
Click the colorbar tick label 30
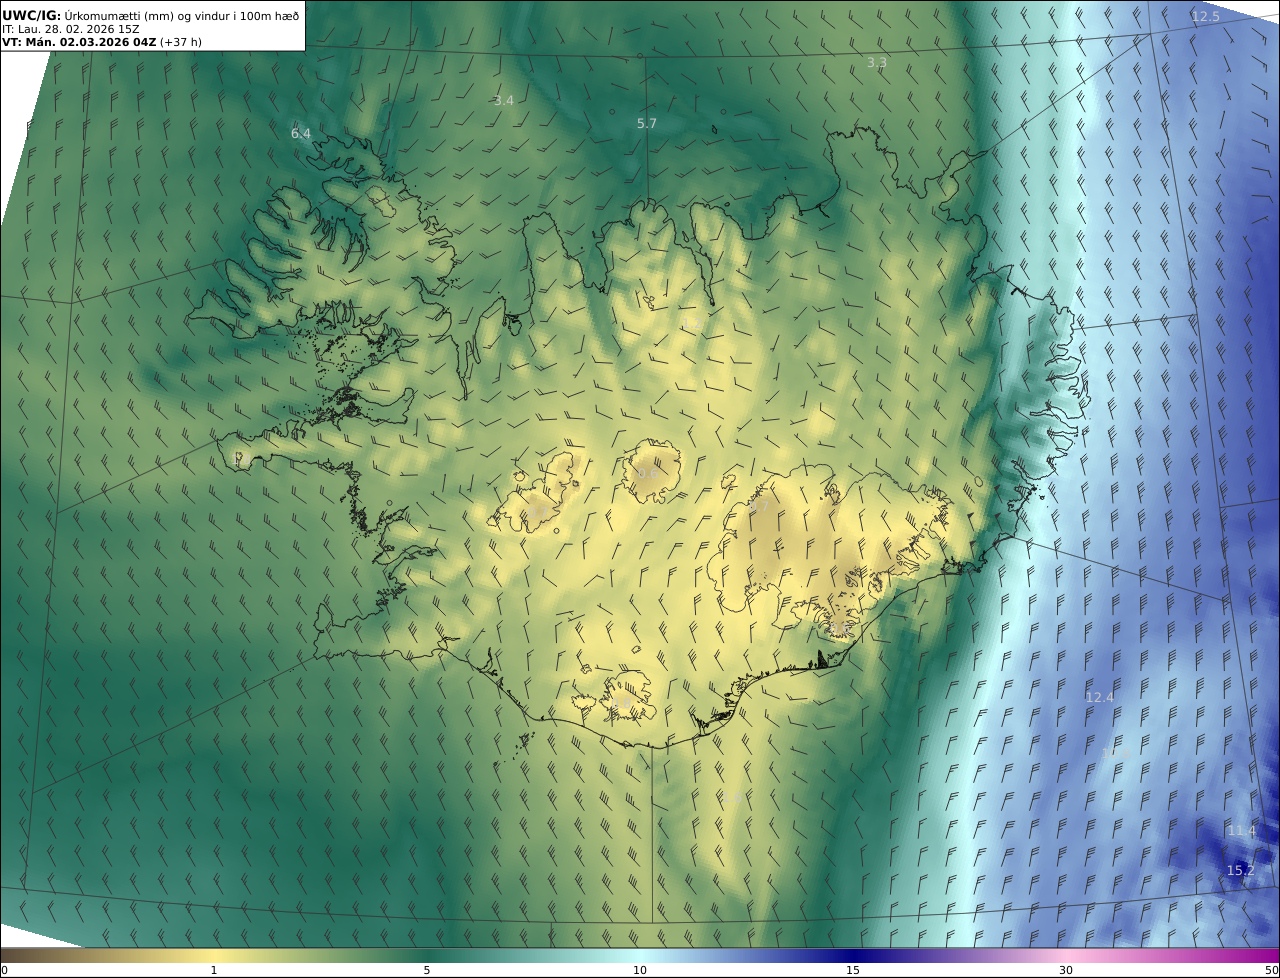click(x=1066, y=970)
